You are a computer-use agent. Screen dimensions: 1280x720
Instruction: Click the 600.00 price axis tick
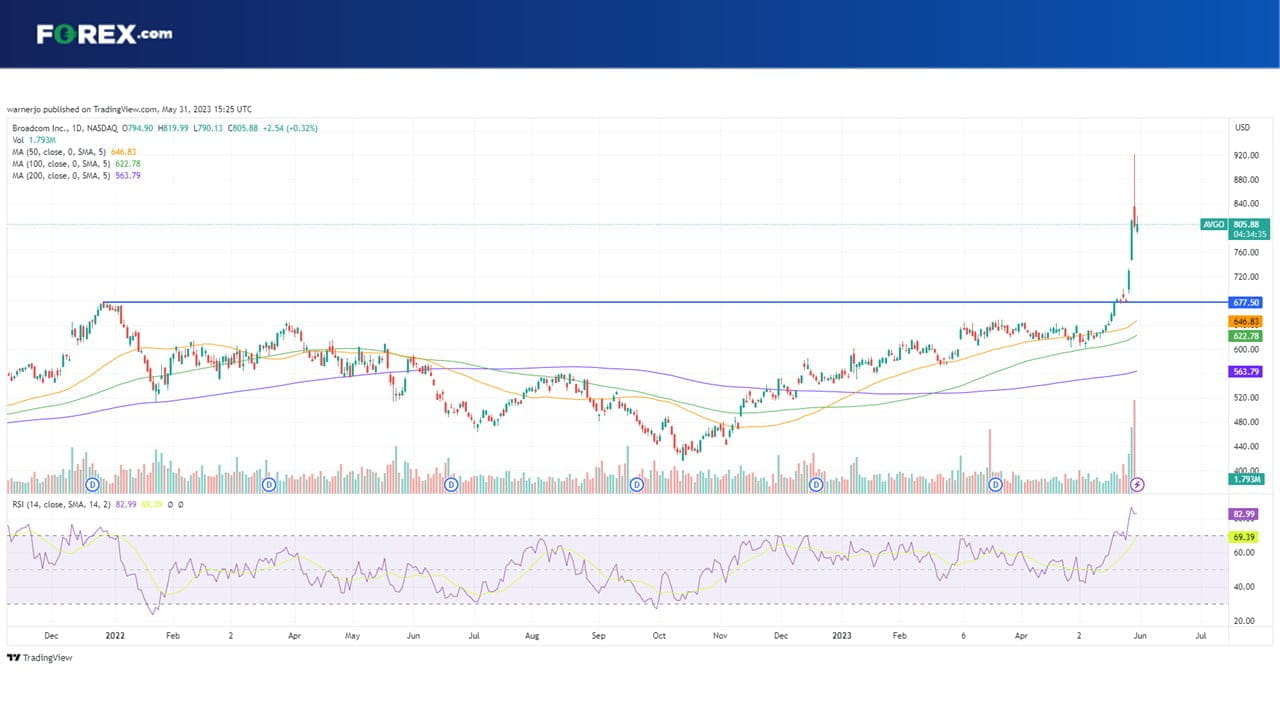tap(1246, 350)
